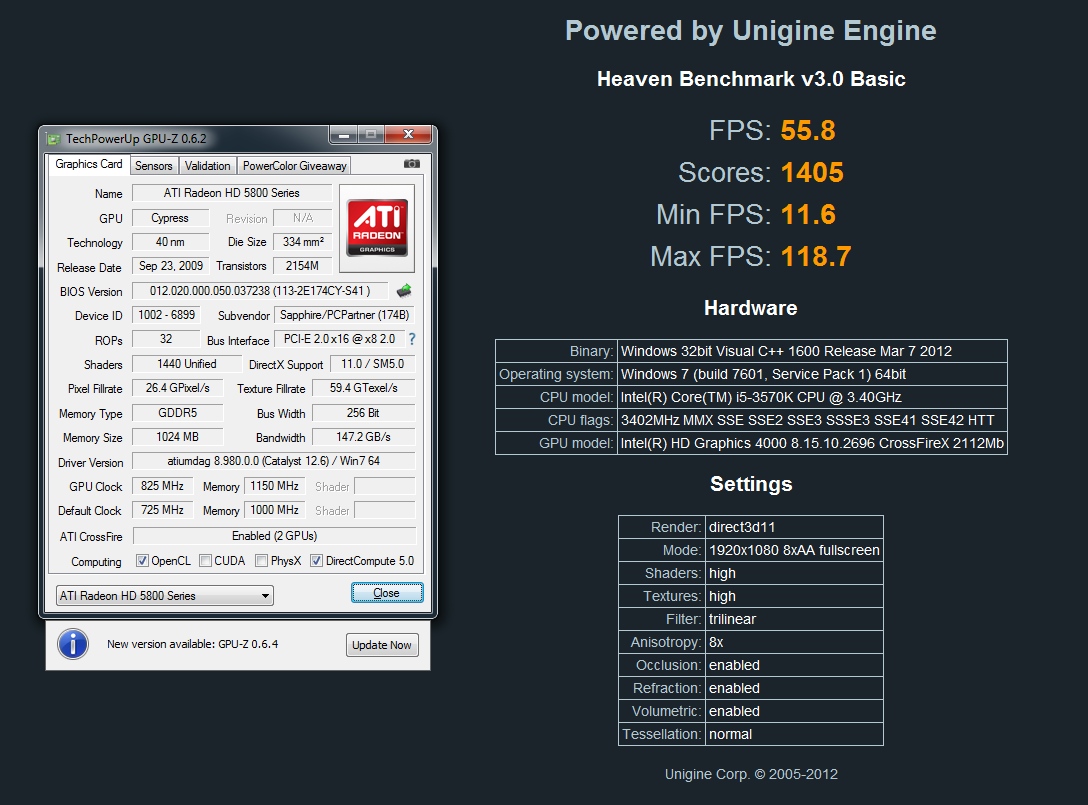Click the camera screenshot icon in GPU-Z
The image size is (1088, 805).
point(411,164)
